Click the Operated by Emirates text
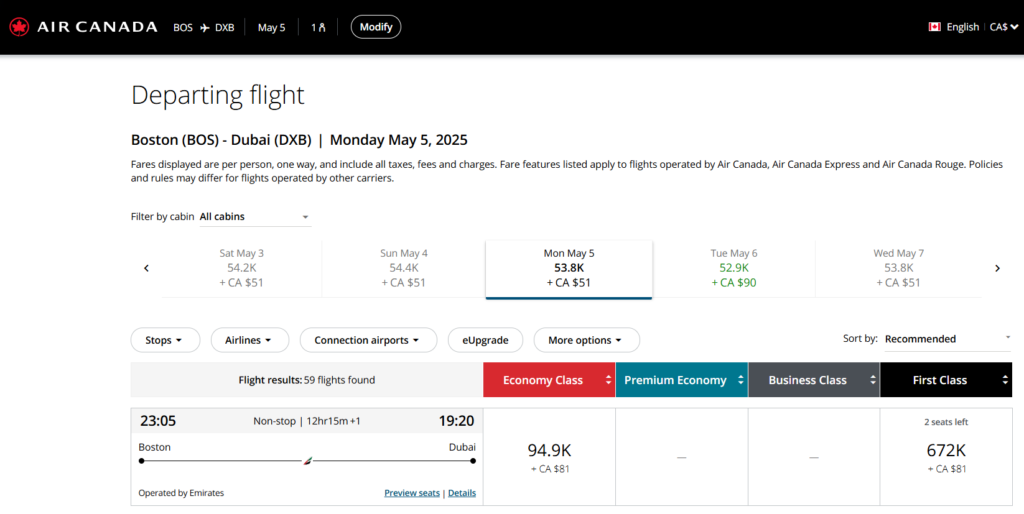This screenshot has width=1024, height=514. [x=181, y=493]
